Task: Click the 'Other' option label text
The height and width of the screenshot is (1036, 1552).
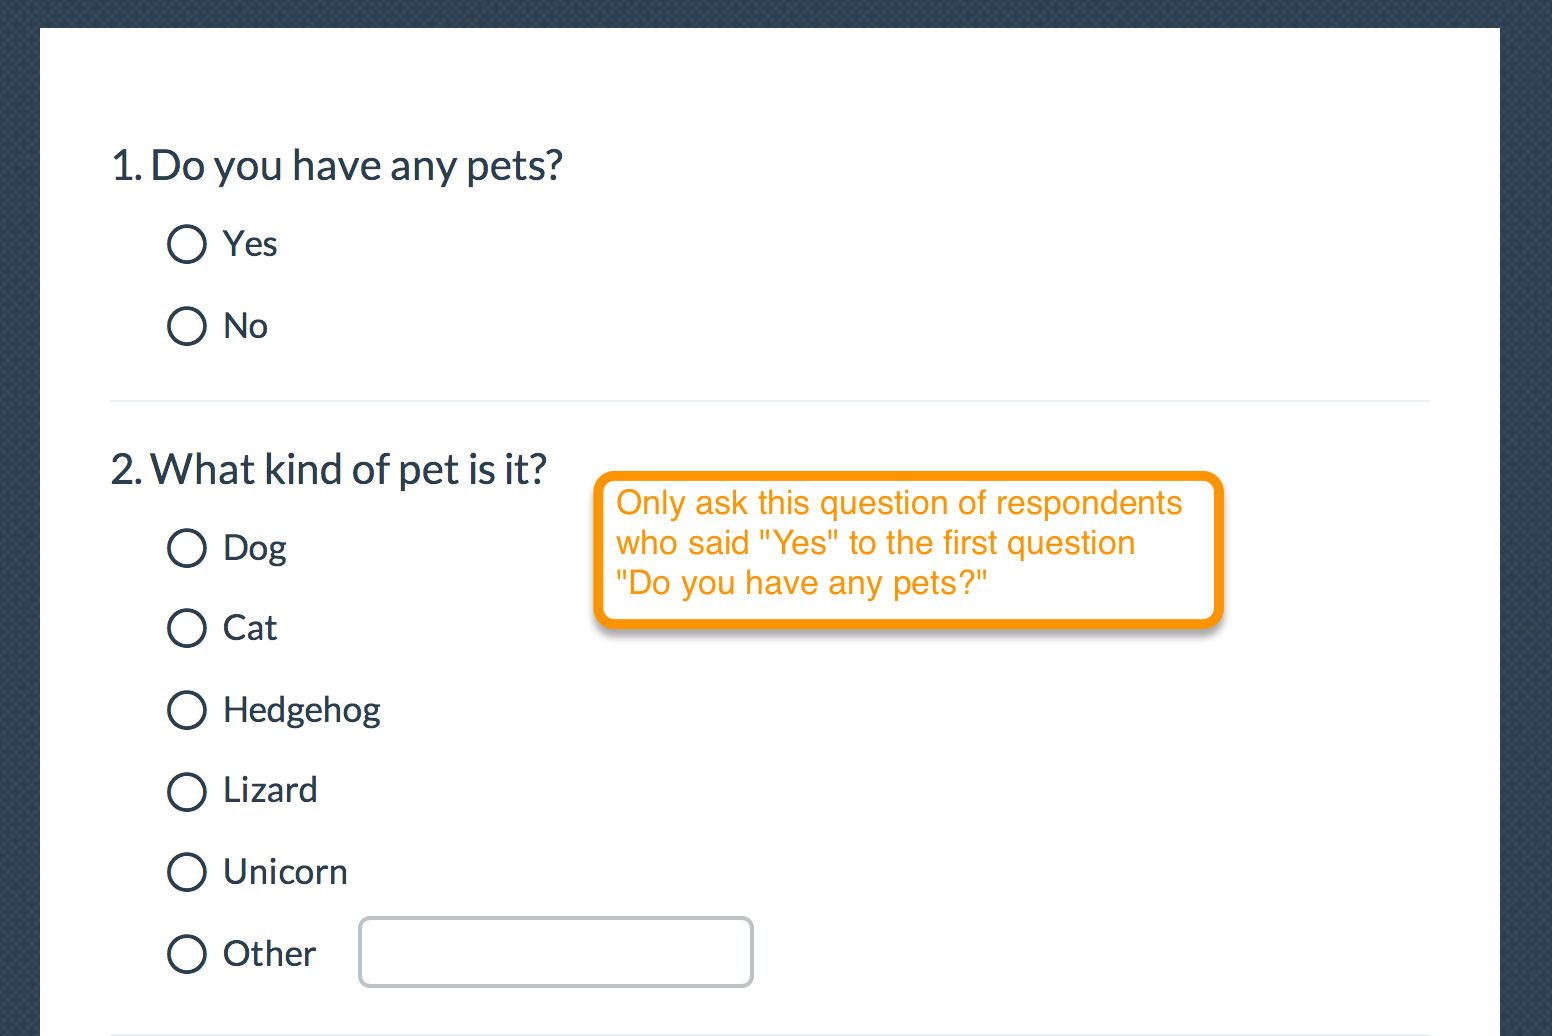Action: (269, 954)
